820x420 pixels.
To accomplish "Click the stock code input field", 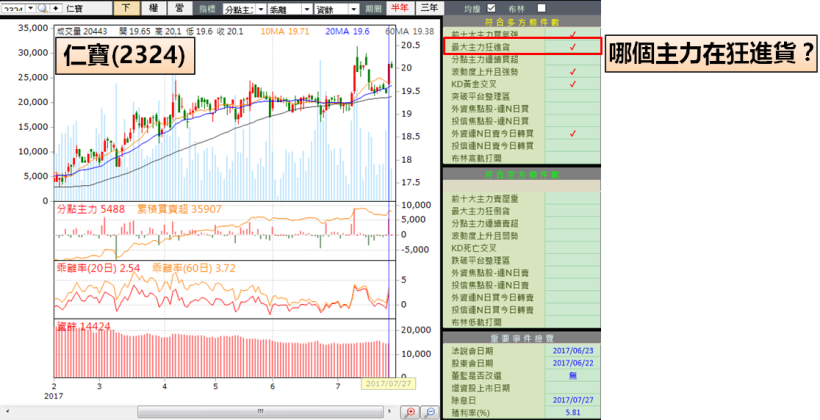I will tap(13, 8).
